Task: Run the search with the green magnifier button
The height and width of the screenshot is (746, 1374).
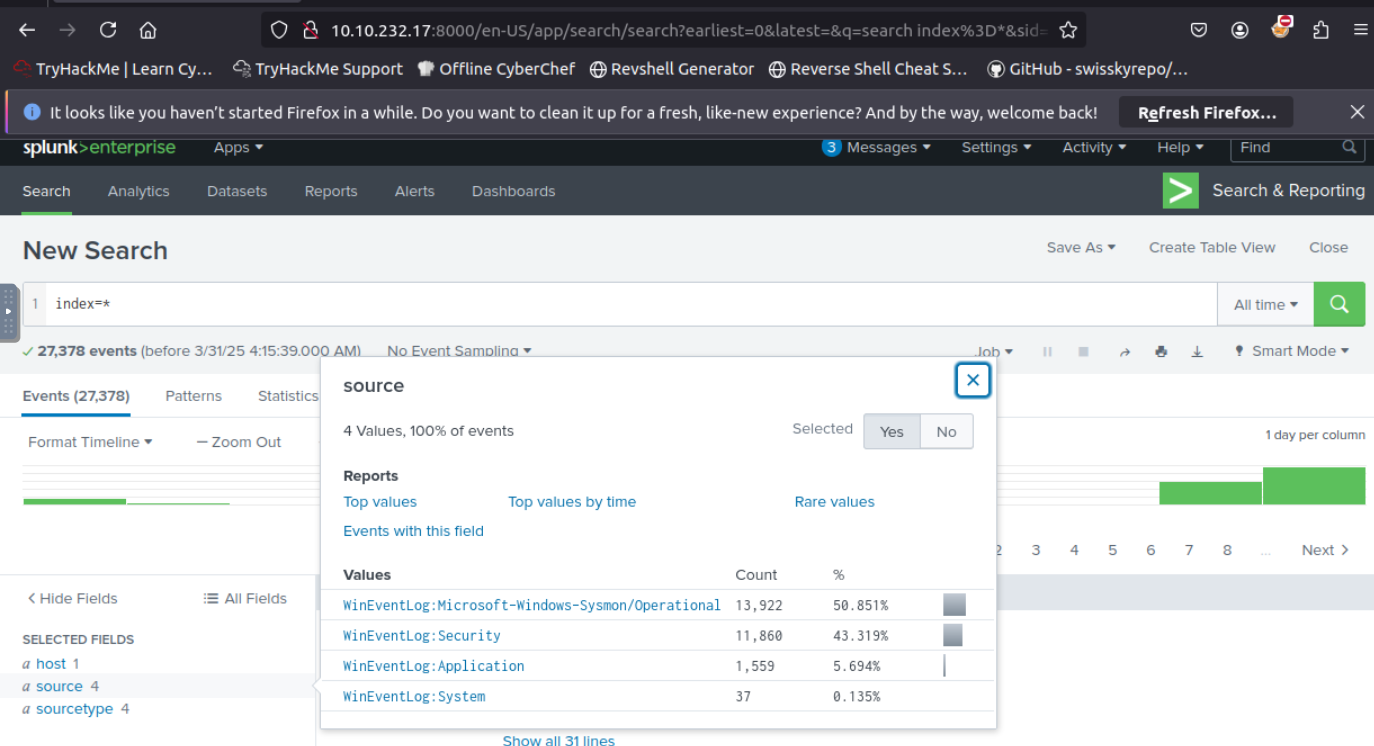Action: point(1338,304)
